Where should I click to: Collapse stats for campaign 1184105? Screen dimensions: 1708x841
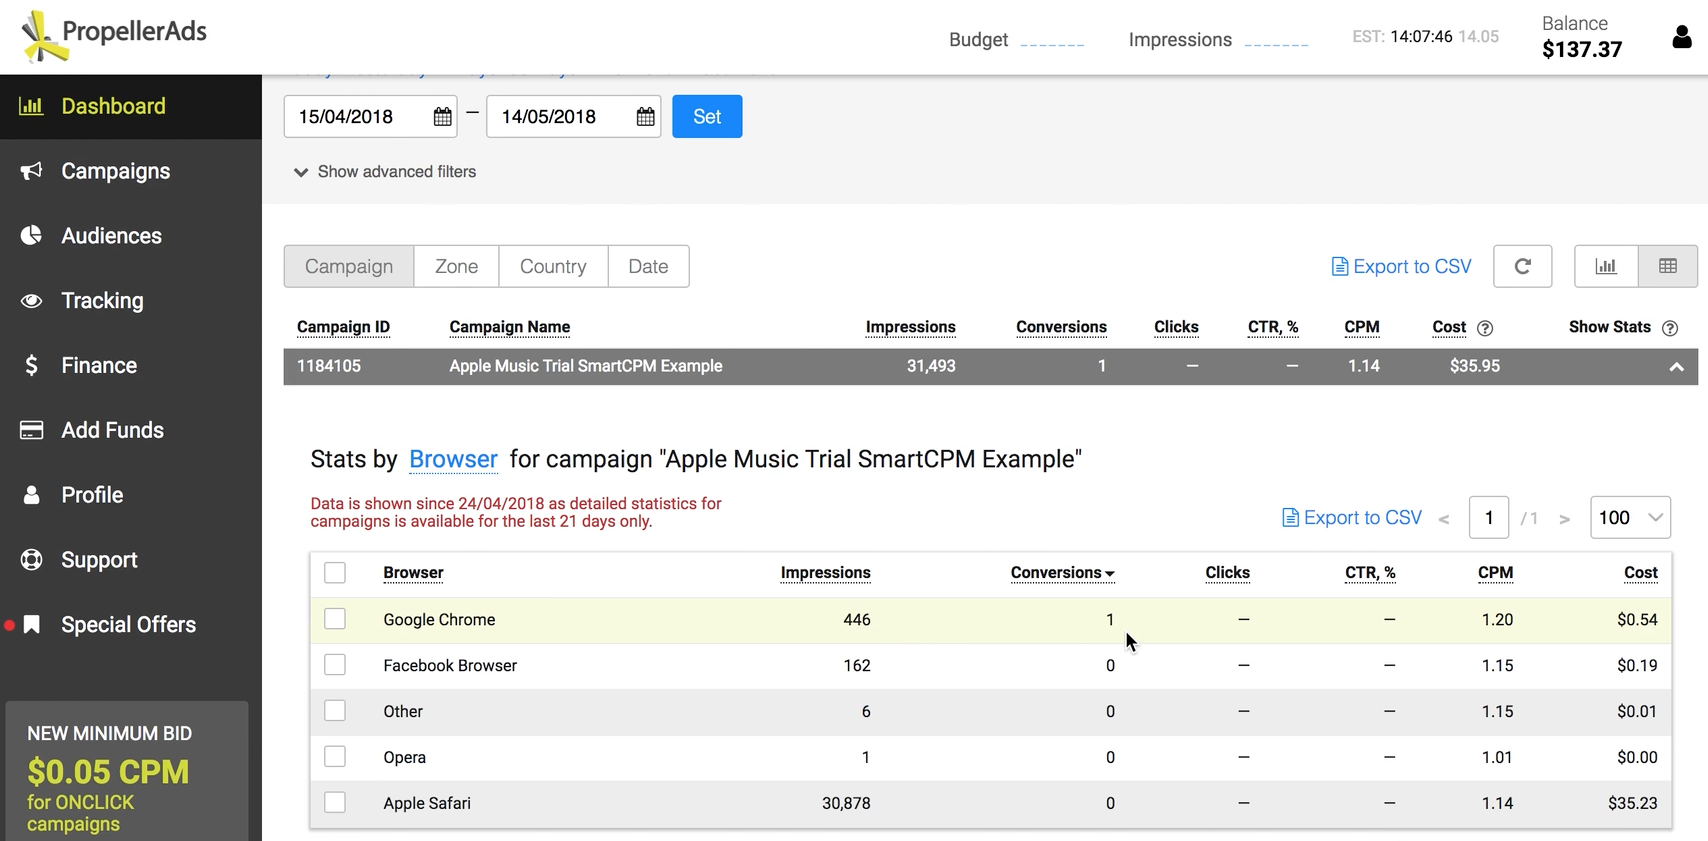[x=1676, y=367]
